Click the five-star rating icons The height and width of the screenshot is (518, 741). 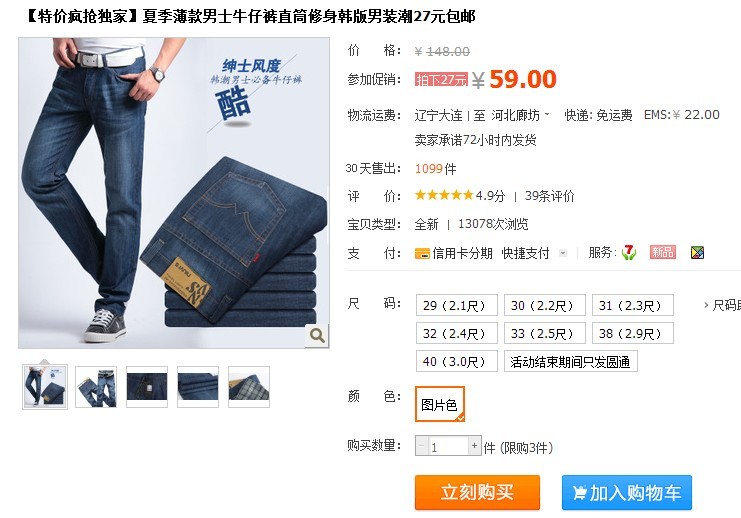[444, 195]
